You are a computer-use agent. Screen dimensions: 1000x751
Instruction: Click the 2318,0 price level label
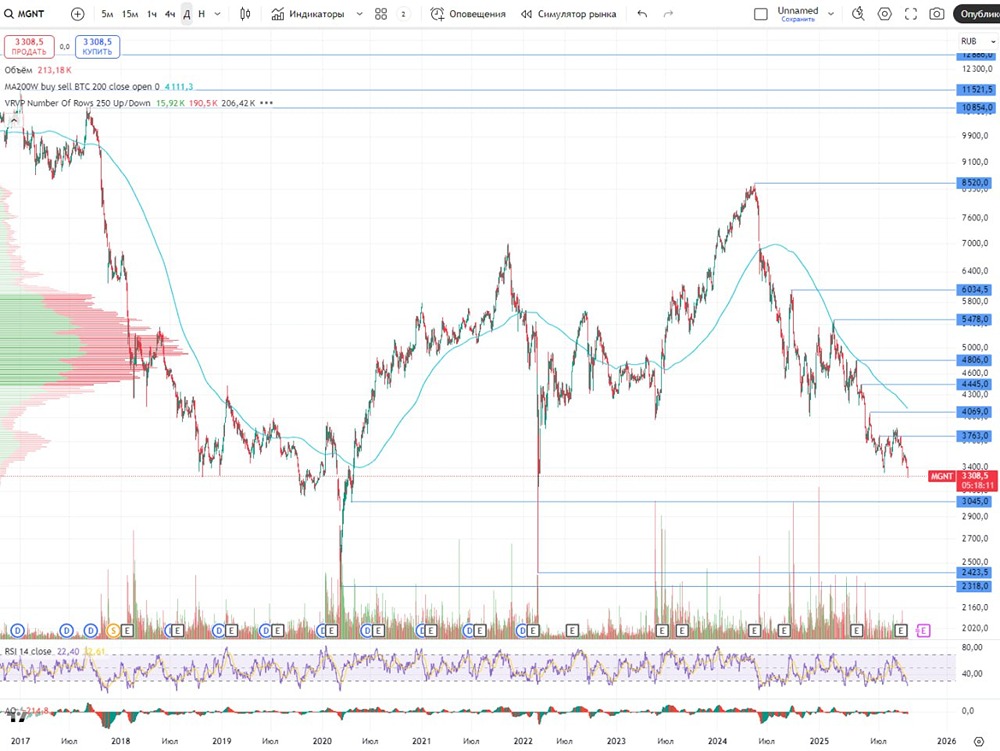pos(975,585)
